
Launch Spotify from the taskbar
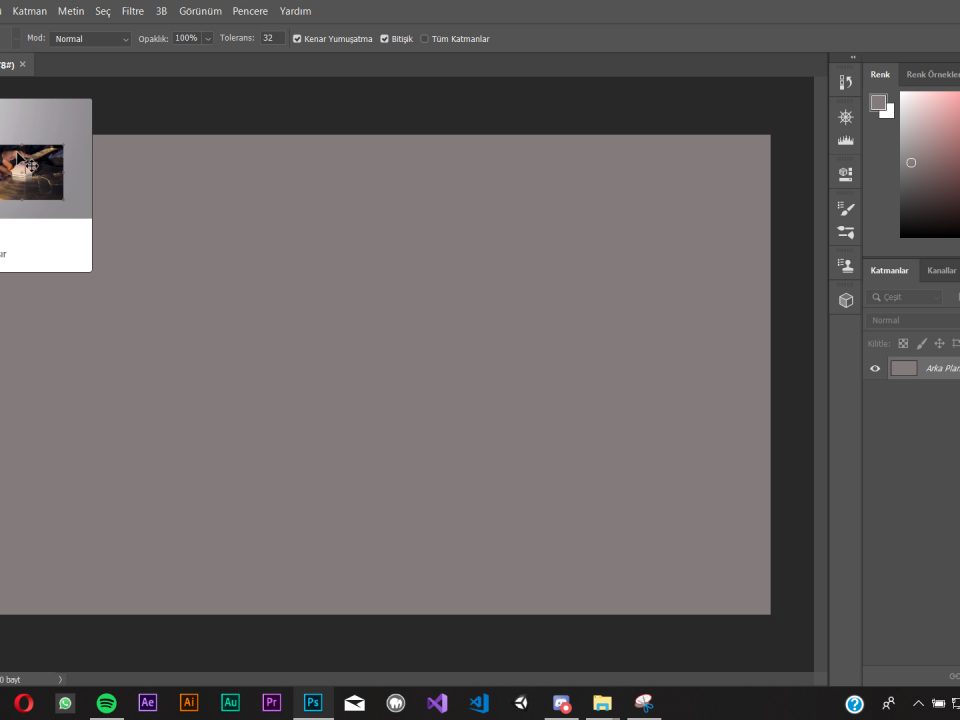pyautogui.click(x=106, y=703)
